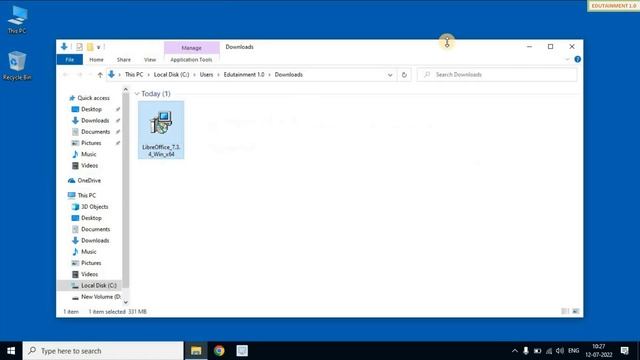Open the File ribbon tab

70,60
